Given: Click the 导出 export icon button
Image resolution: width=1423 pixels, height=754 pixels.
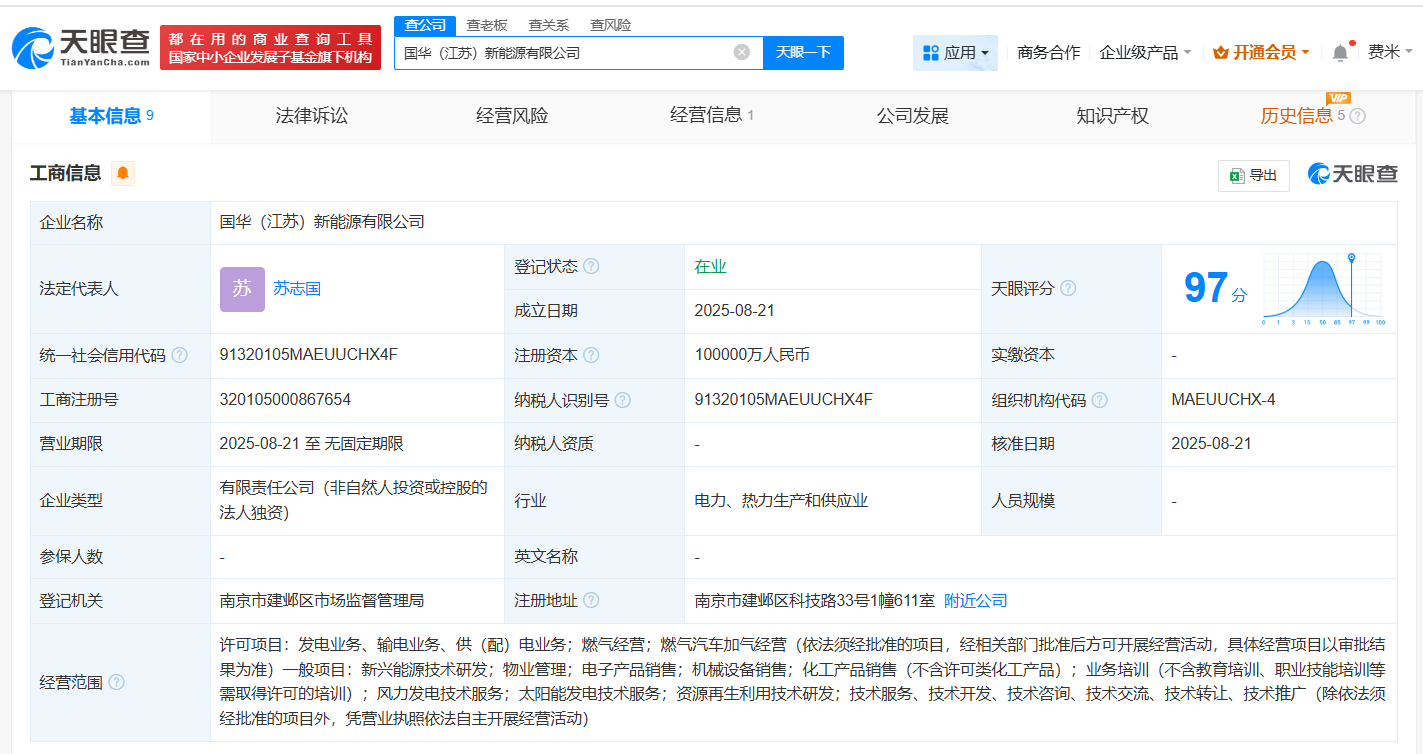Looking at the screenshot, I should [x=1253, y=174].
